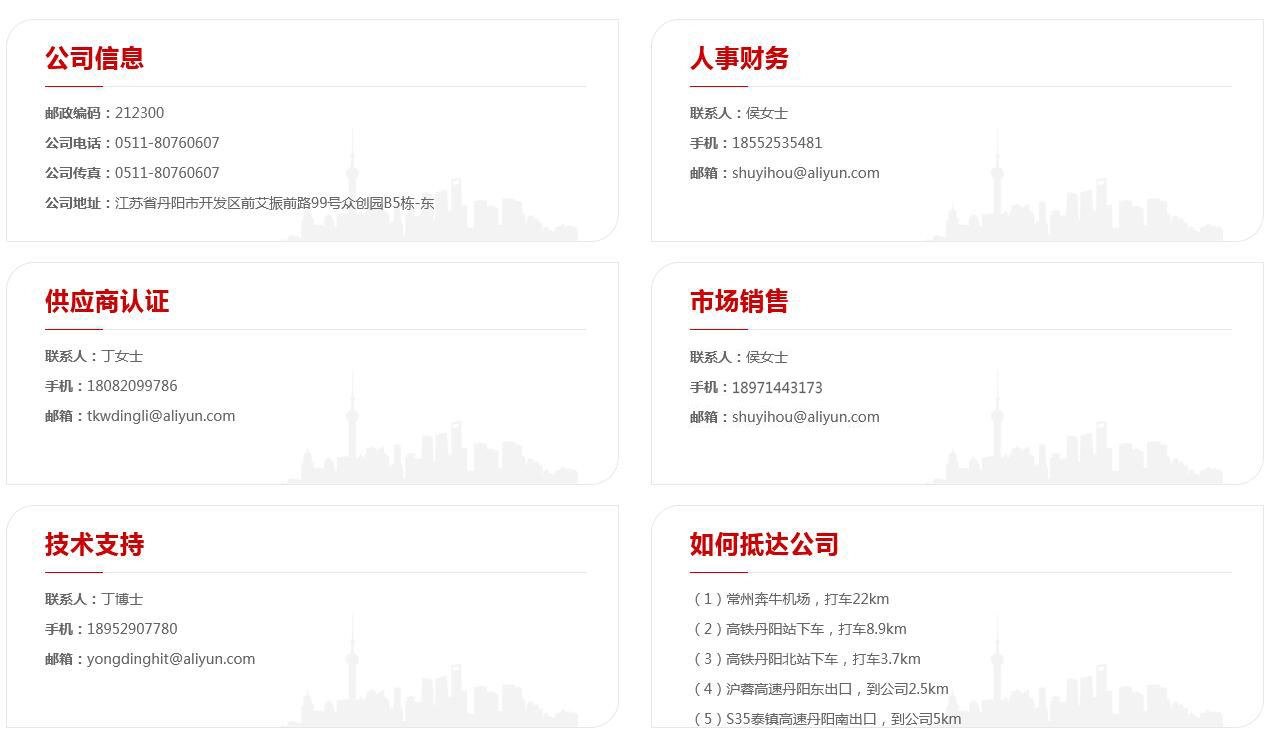Viewport: 1270px width, 734px height.
Task: Click mobile number 18552535481
Action: pyautogui.click(x=777, y=143)
